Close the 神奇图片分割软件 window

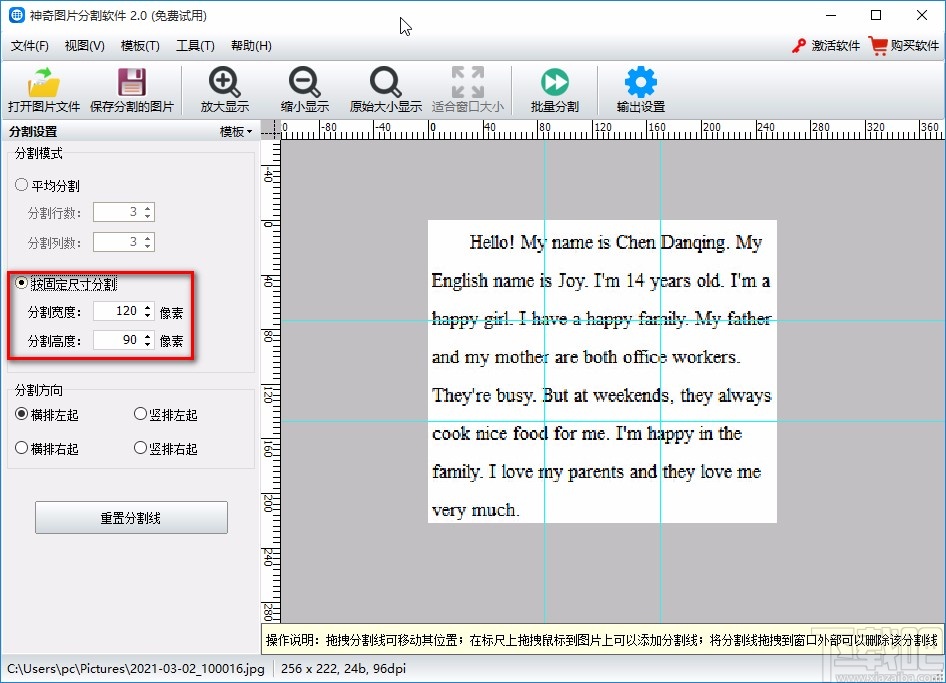coord(922,15)
